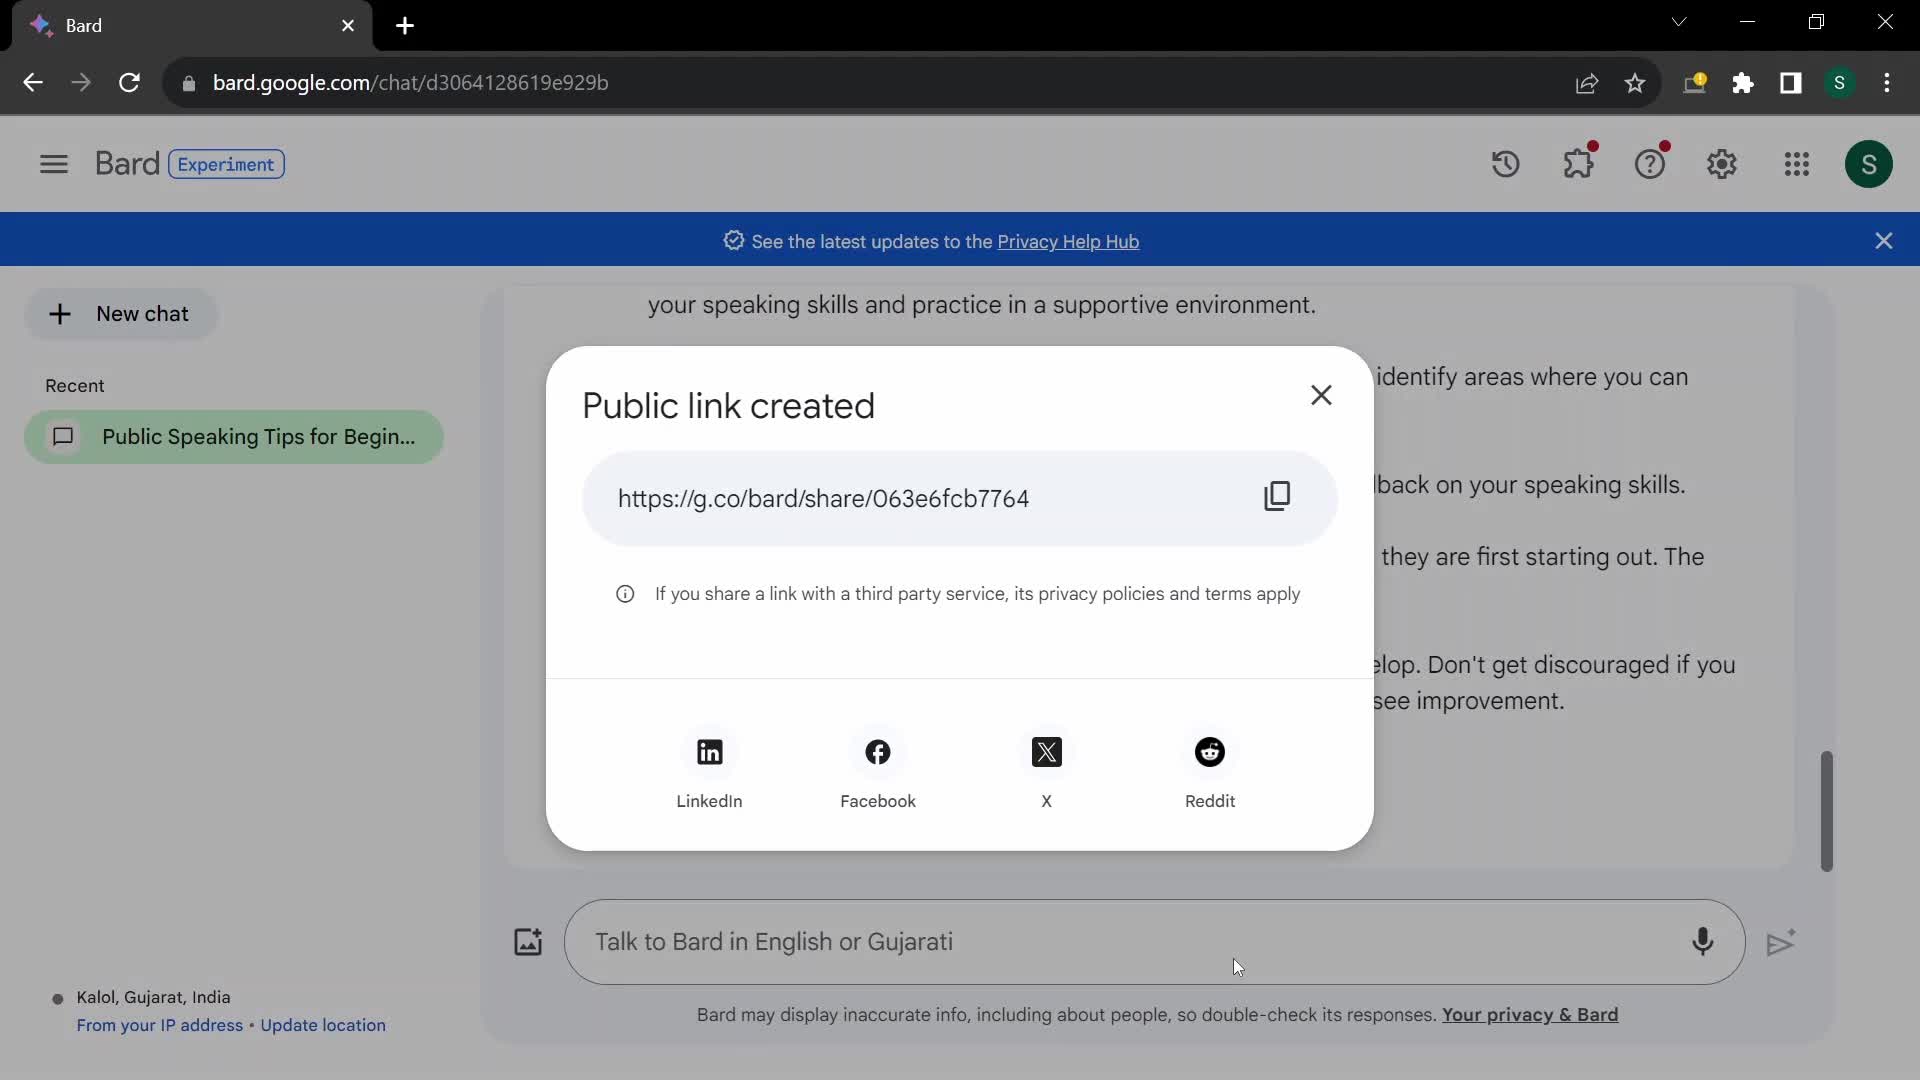1920x1080 pixels.
Task: Reload the Bard page
Action: point(129,83)
